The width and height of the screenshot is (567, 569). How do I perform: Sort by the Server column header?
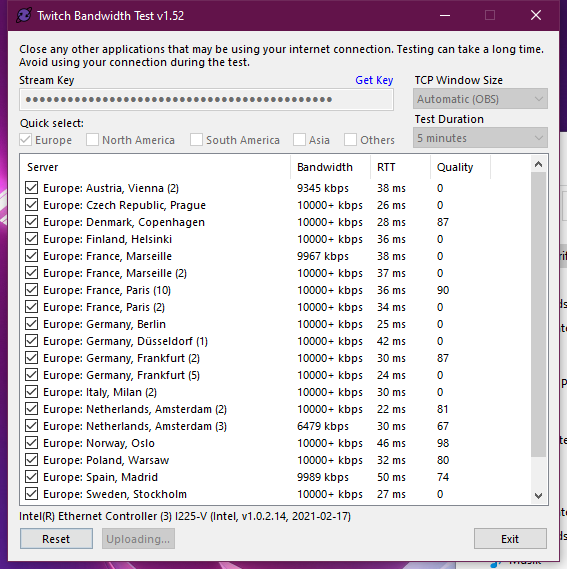(x=156, y=167)
